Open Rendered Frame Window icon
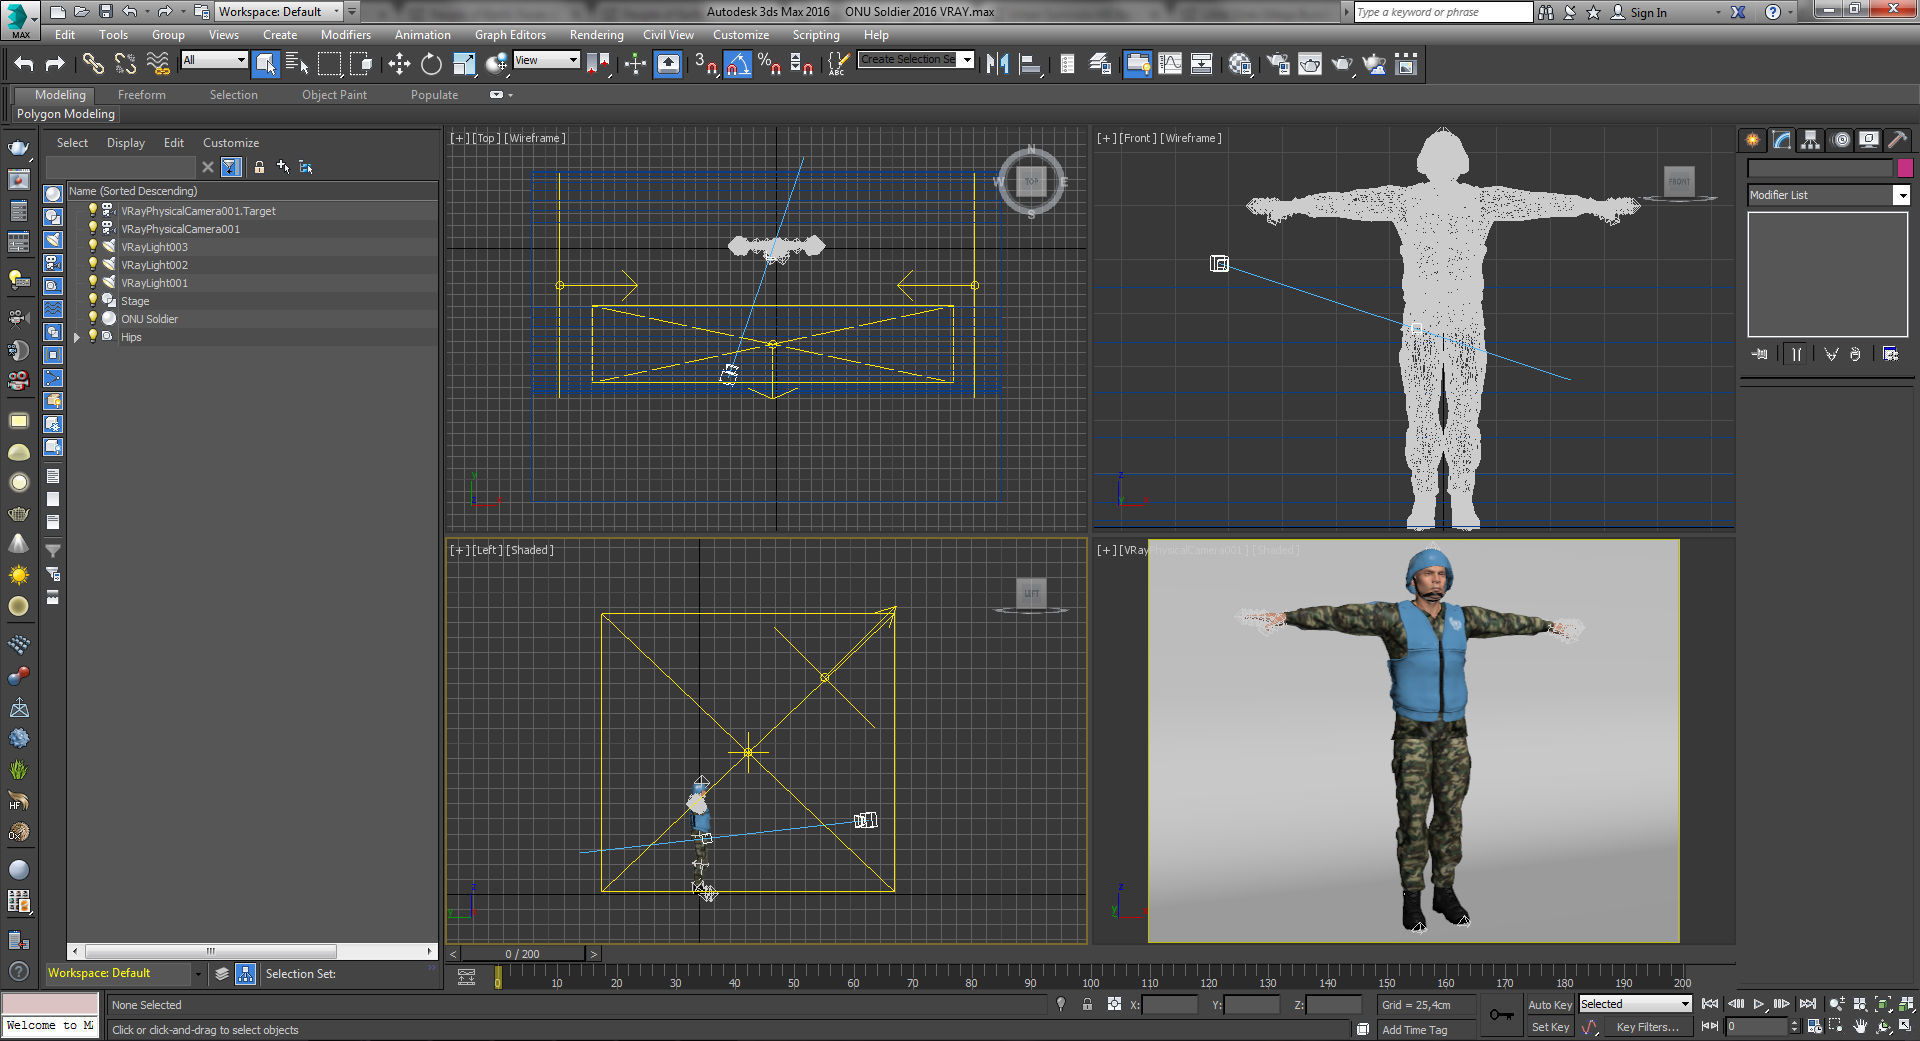 tap(1310, 64)
